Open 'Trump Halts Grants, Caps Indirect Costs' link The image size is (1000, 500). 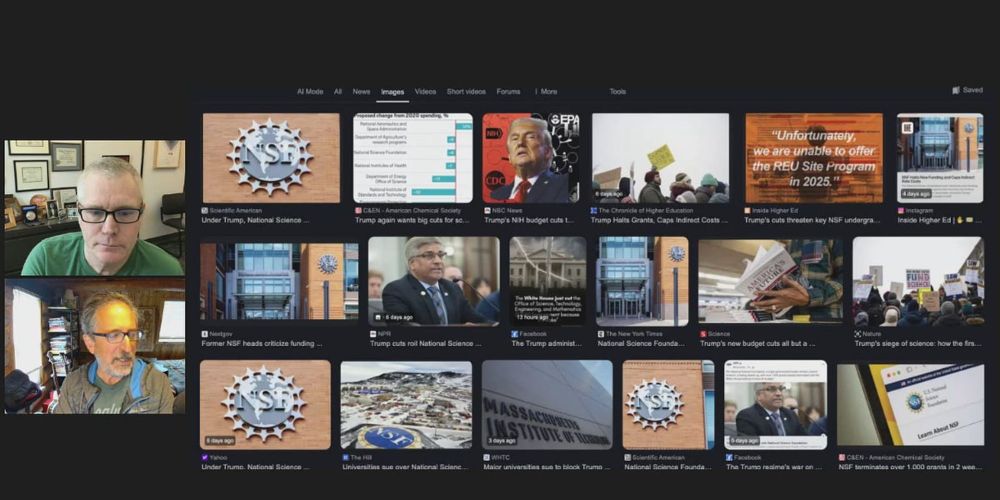(x=659, y=220)
